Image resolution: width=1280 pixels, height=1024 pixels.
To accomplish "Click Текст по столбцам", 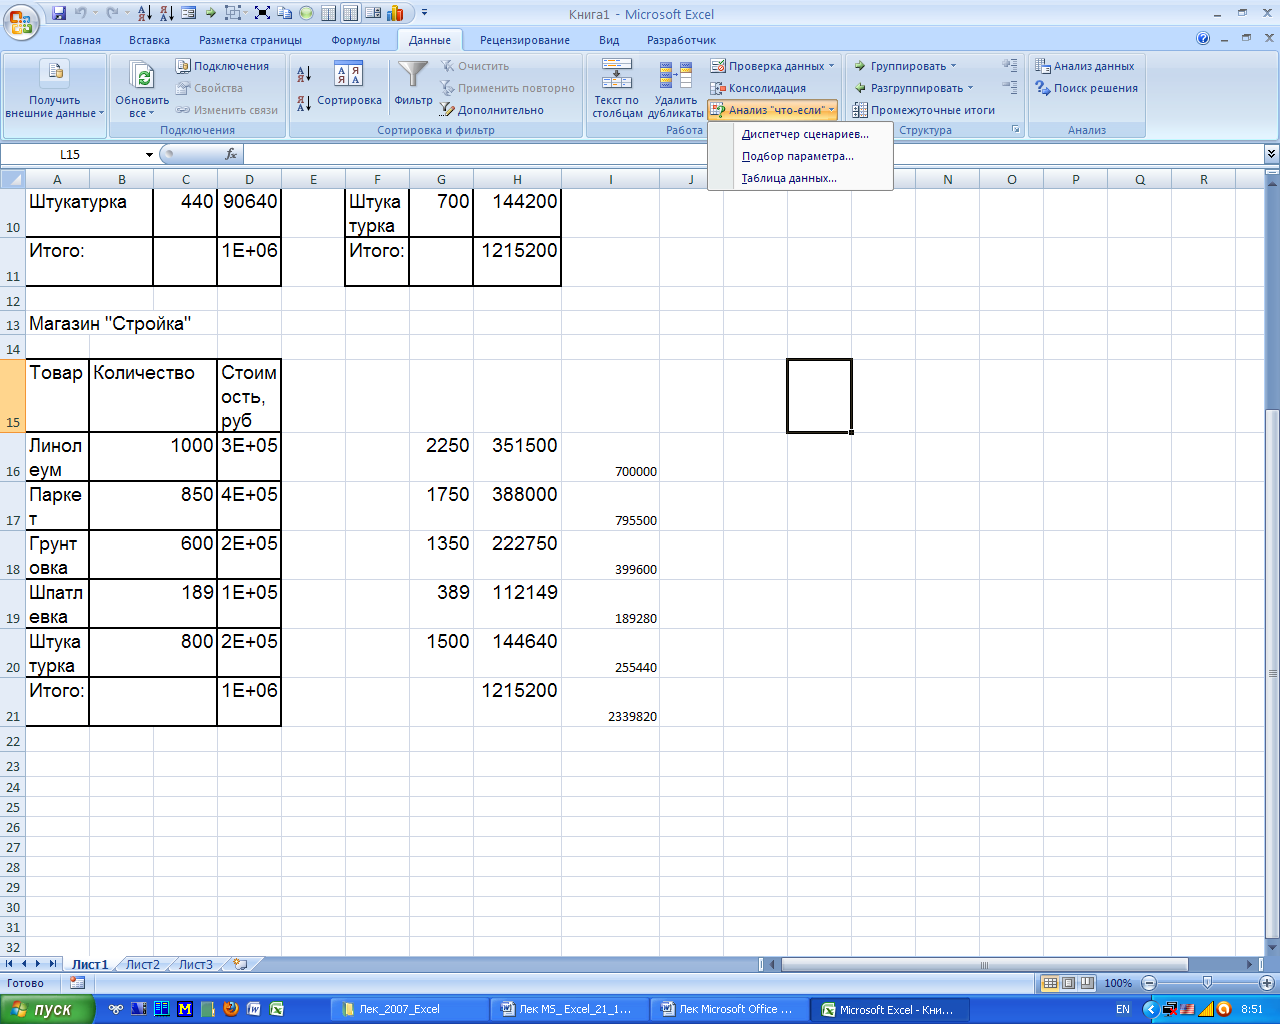I will point(616,90).
